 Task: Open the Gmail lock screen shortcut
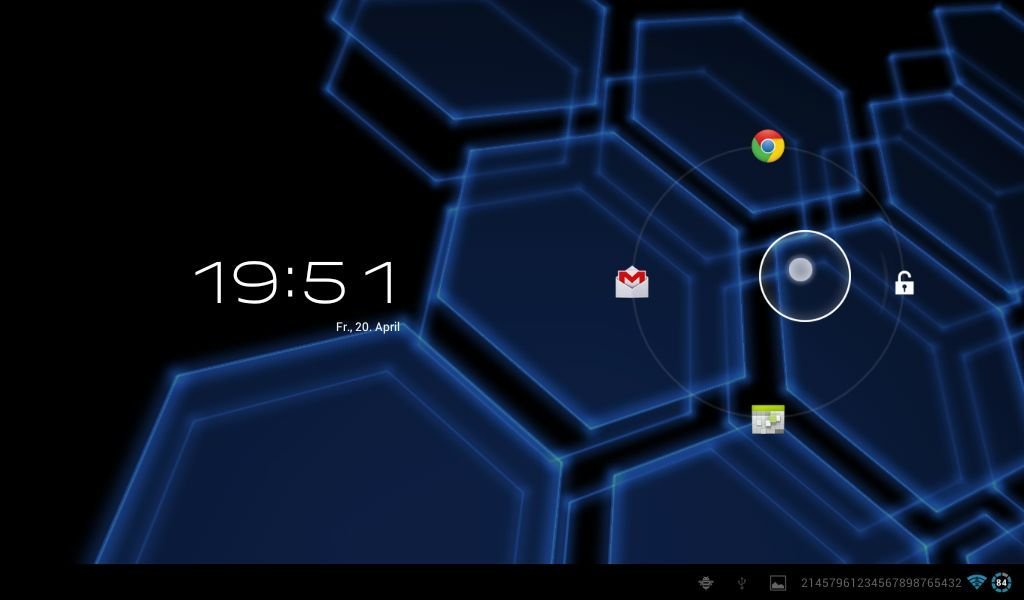(x=632, y=282)
